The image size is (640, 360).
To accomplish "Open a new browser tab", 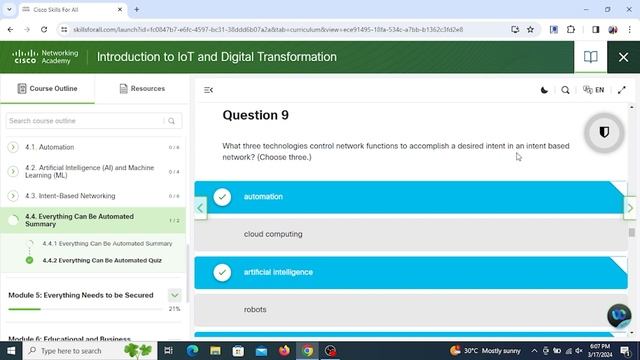I will coord(137,9).
